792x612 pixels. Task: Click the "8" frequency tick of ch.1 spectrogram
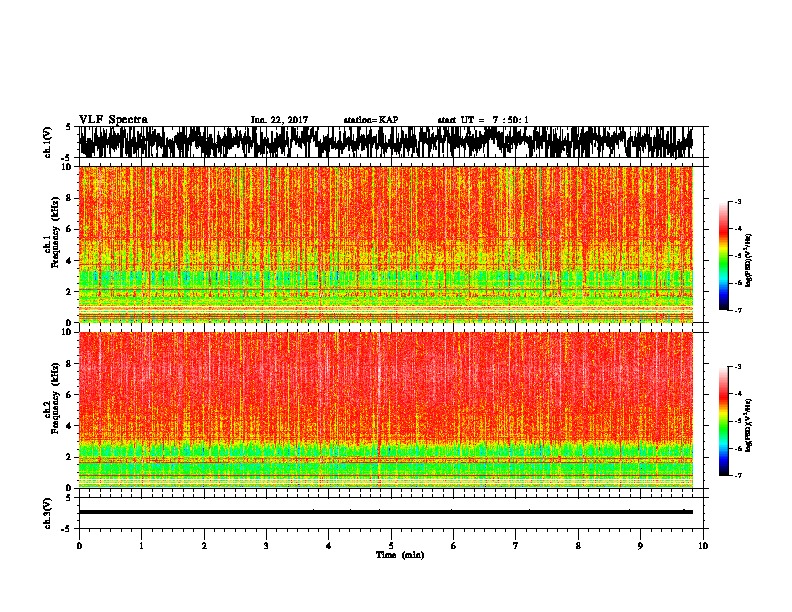point(70,198)
